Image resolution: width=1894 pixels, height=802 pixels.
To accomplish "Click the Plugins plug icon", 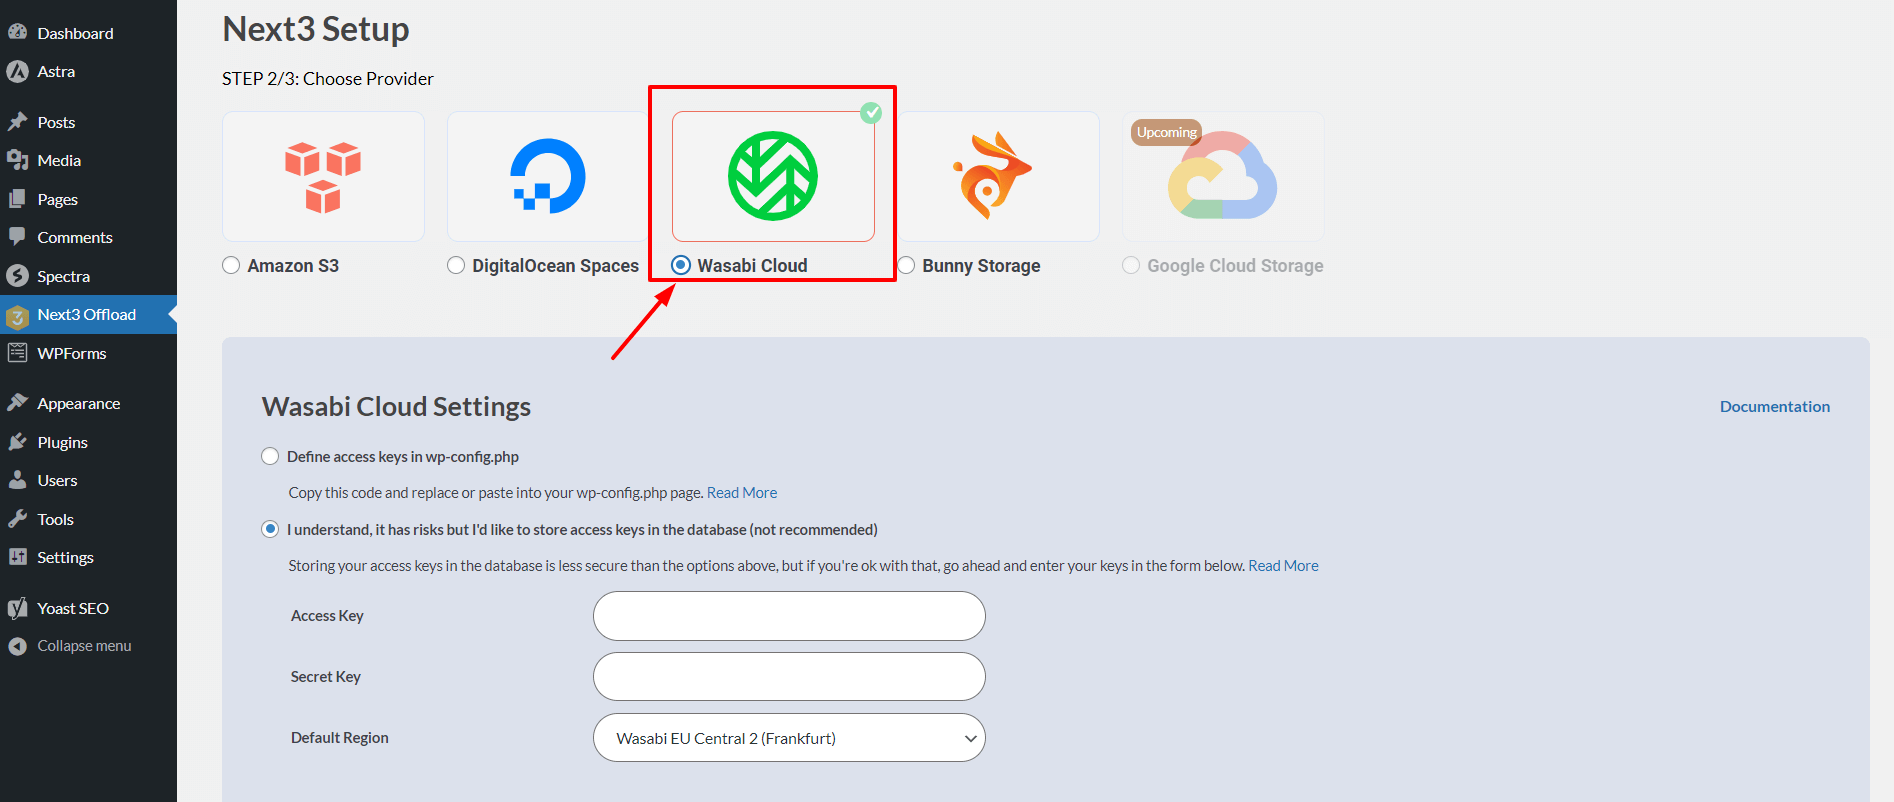I will 17,442.
